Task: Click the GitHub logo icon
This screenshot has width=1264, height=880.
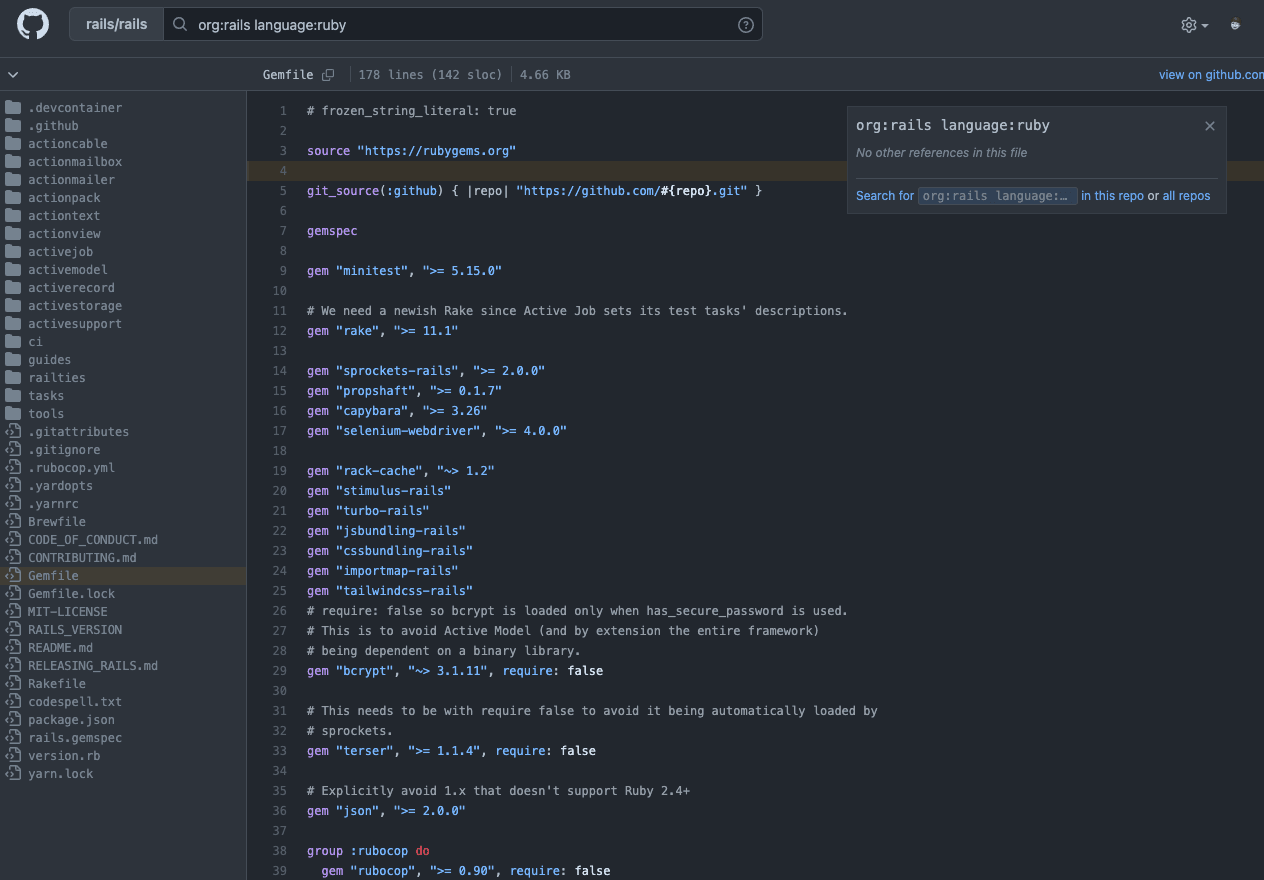Action: [x=33, y=24]
